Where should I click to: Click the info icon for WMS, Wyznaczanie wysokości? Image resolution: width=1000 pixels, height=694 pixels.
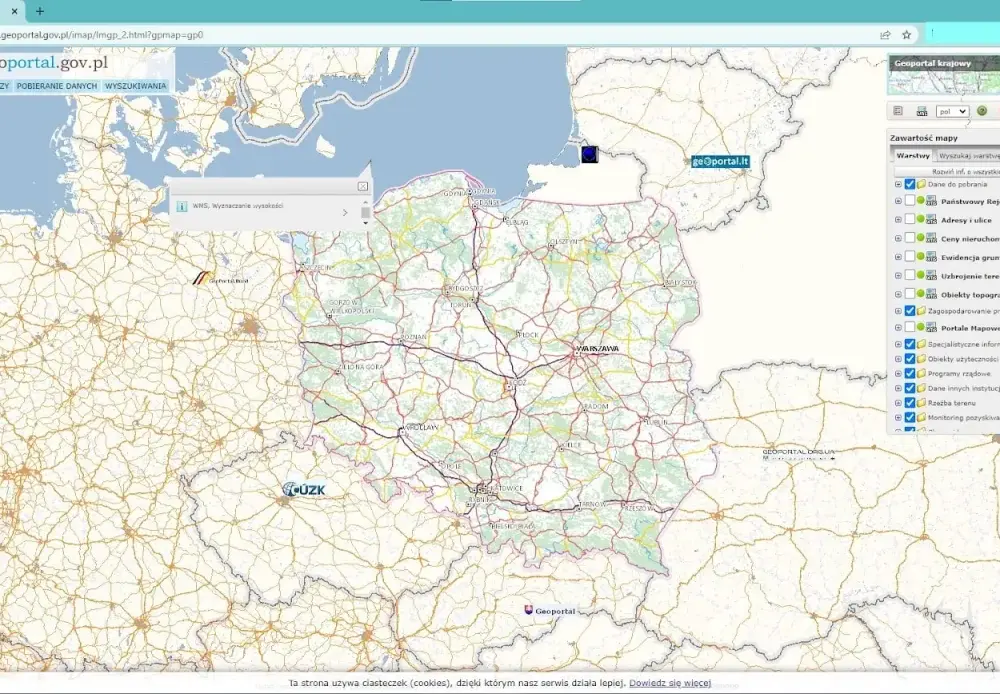pyautogui.click(x=182, y=206)
